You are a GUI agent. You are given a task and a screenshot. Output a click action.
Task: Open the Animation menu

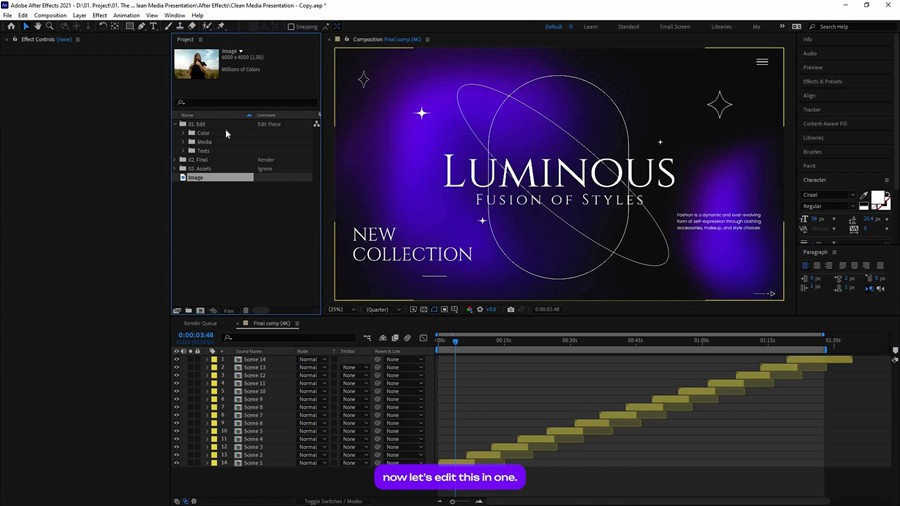(x=126, y=16)
